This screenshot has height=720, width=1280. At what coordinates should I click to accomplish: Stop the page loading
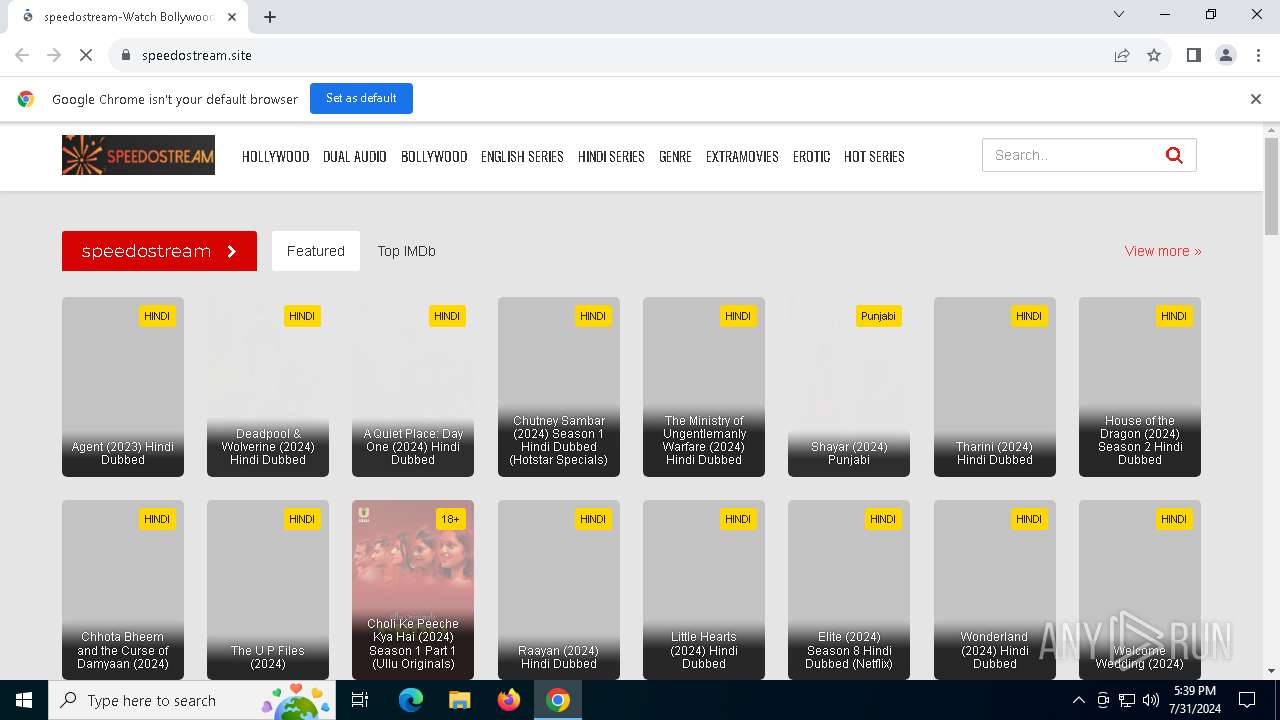[x=86, y=55]
